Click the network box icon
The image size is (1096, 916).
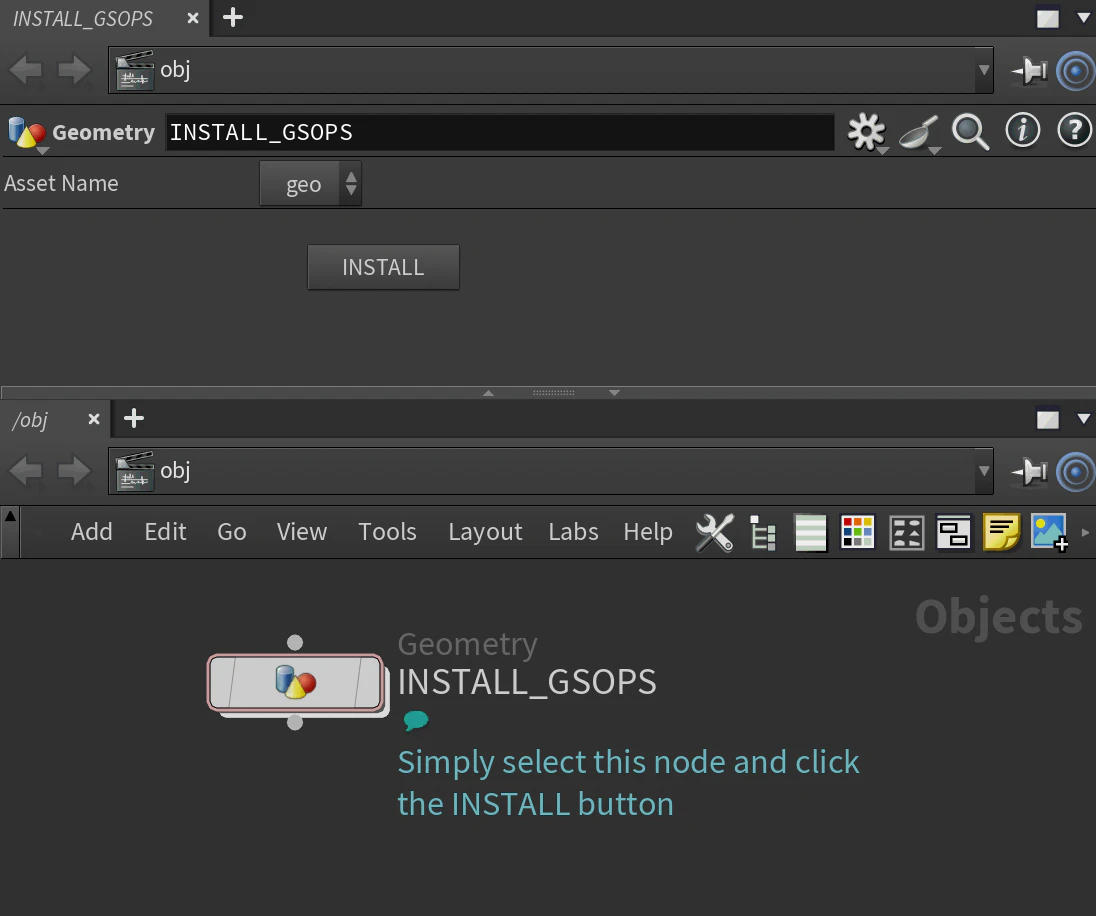coord(953,533)
